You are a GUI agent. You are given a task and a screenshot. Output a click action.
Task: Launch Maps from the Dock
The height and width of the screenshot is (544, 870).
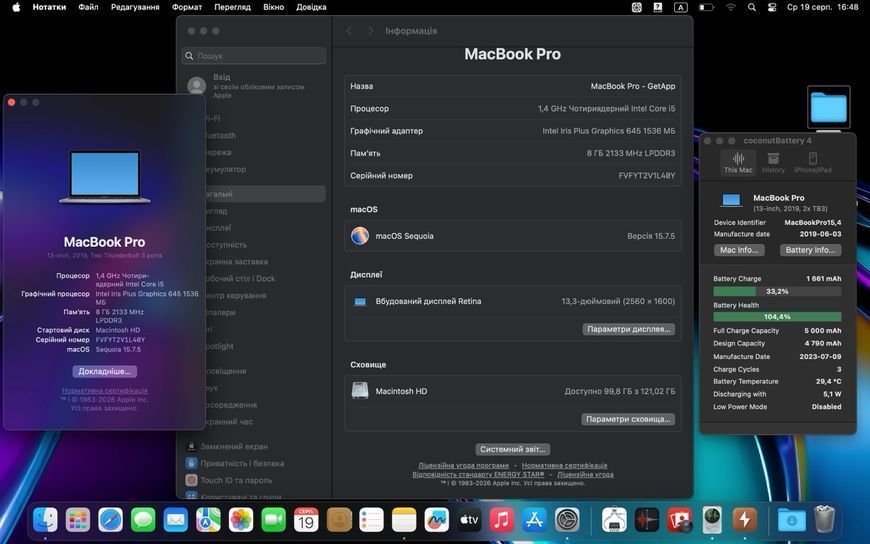tap(208, 520)
